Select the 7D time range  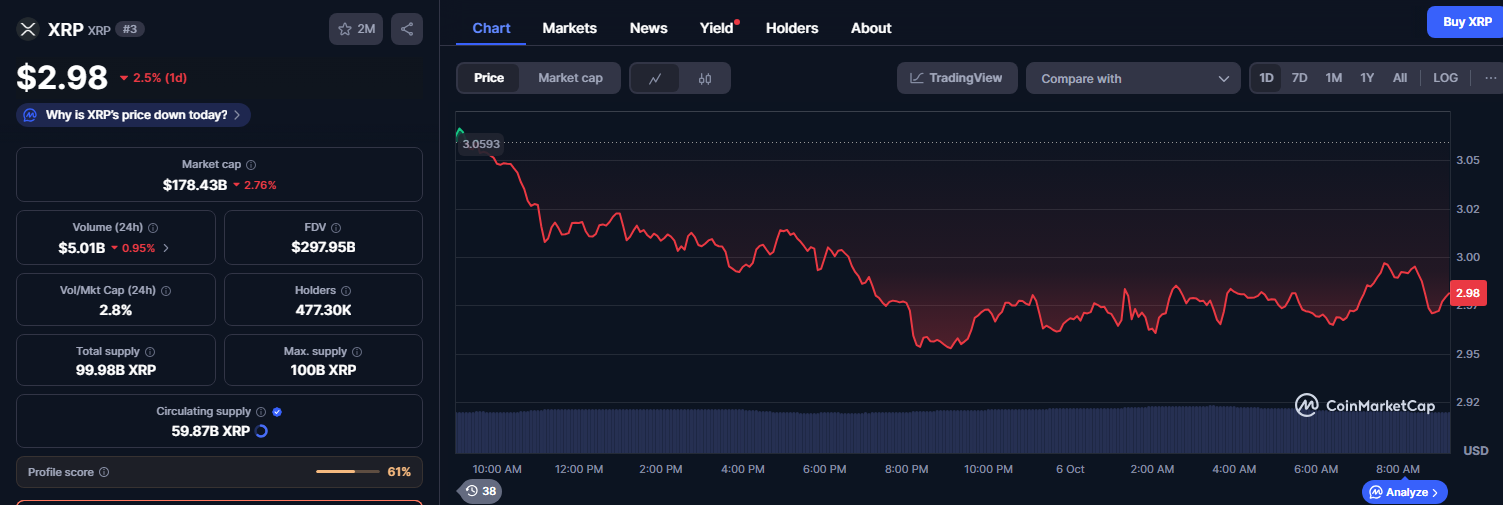point(1299,78)
